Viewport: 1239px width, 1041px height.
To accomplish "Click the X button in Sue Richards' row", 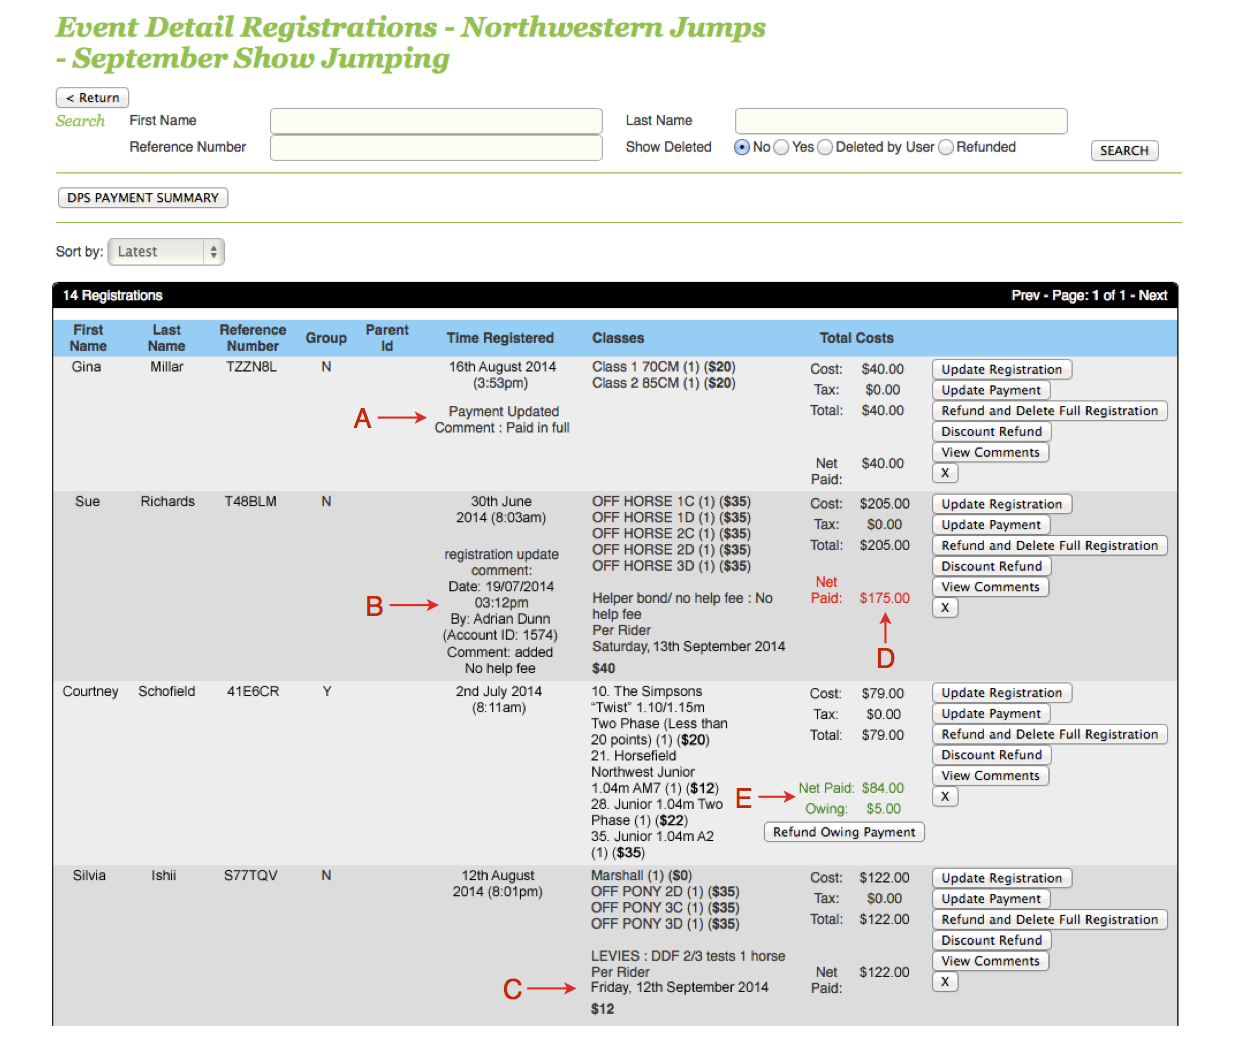I will click(945, 607).
